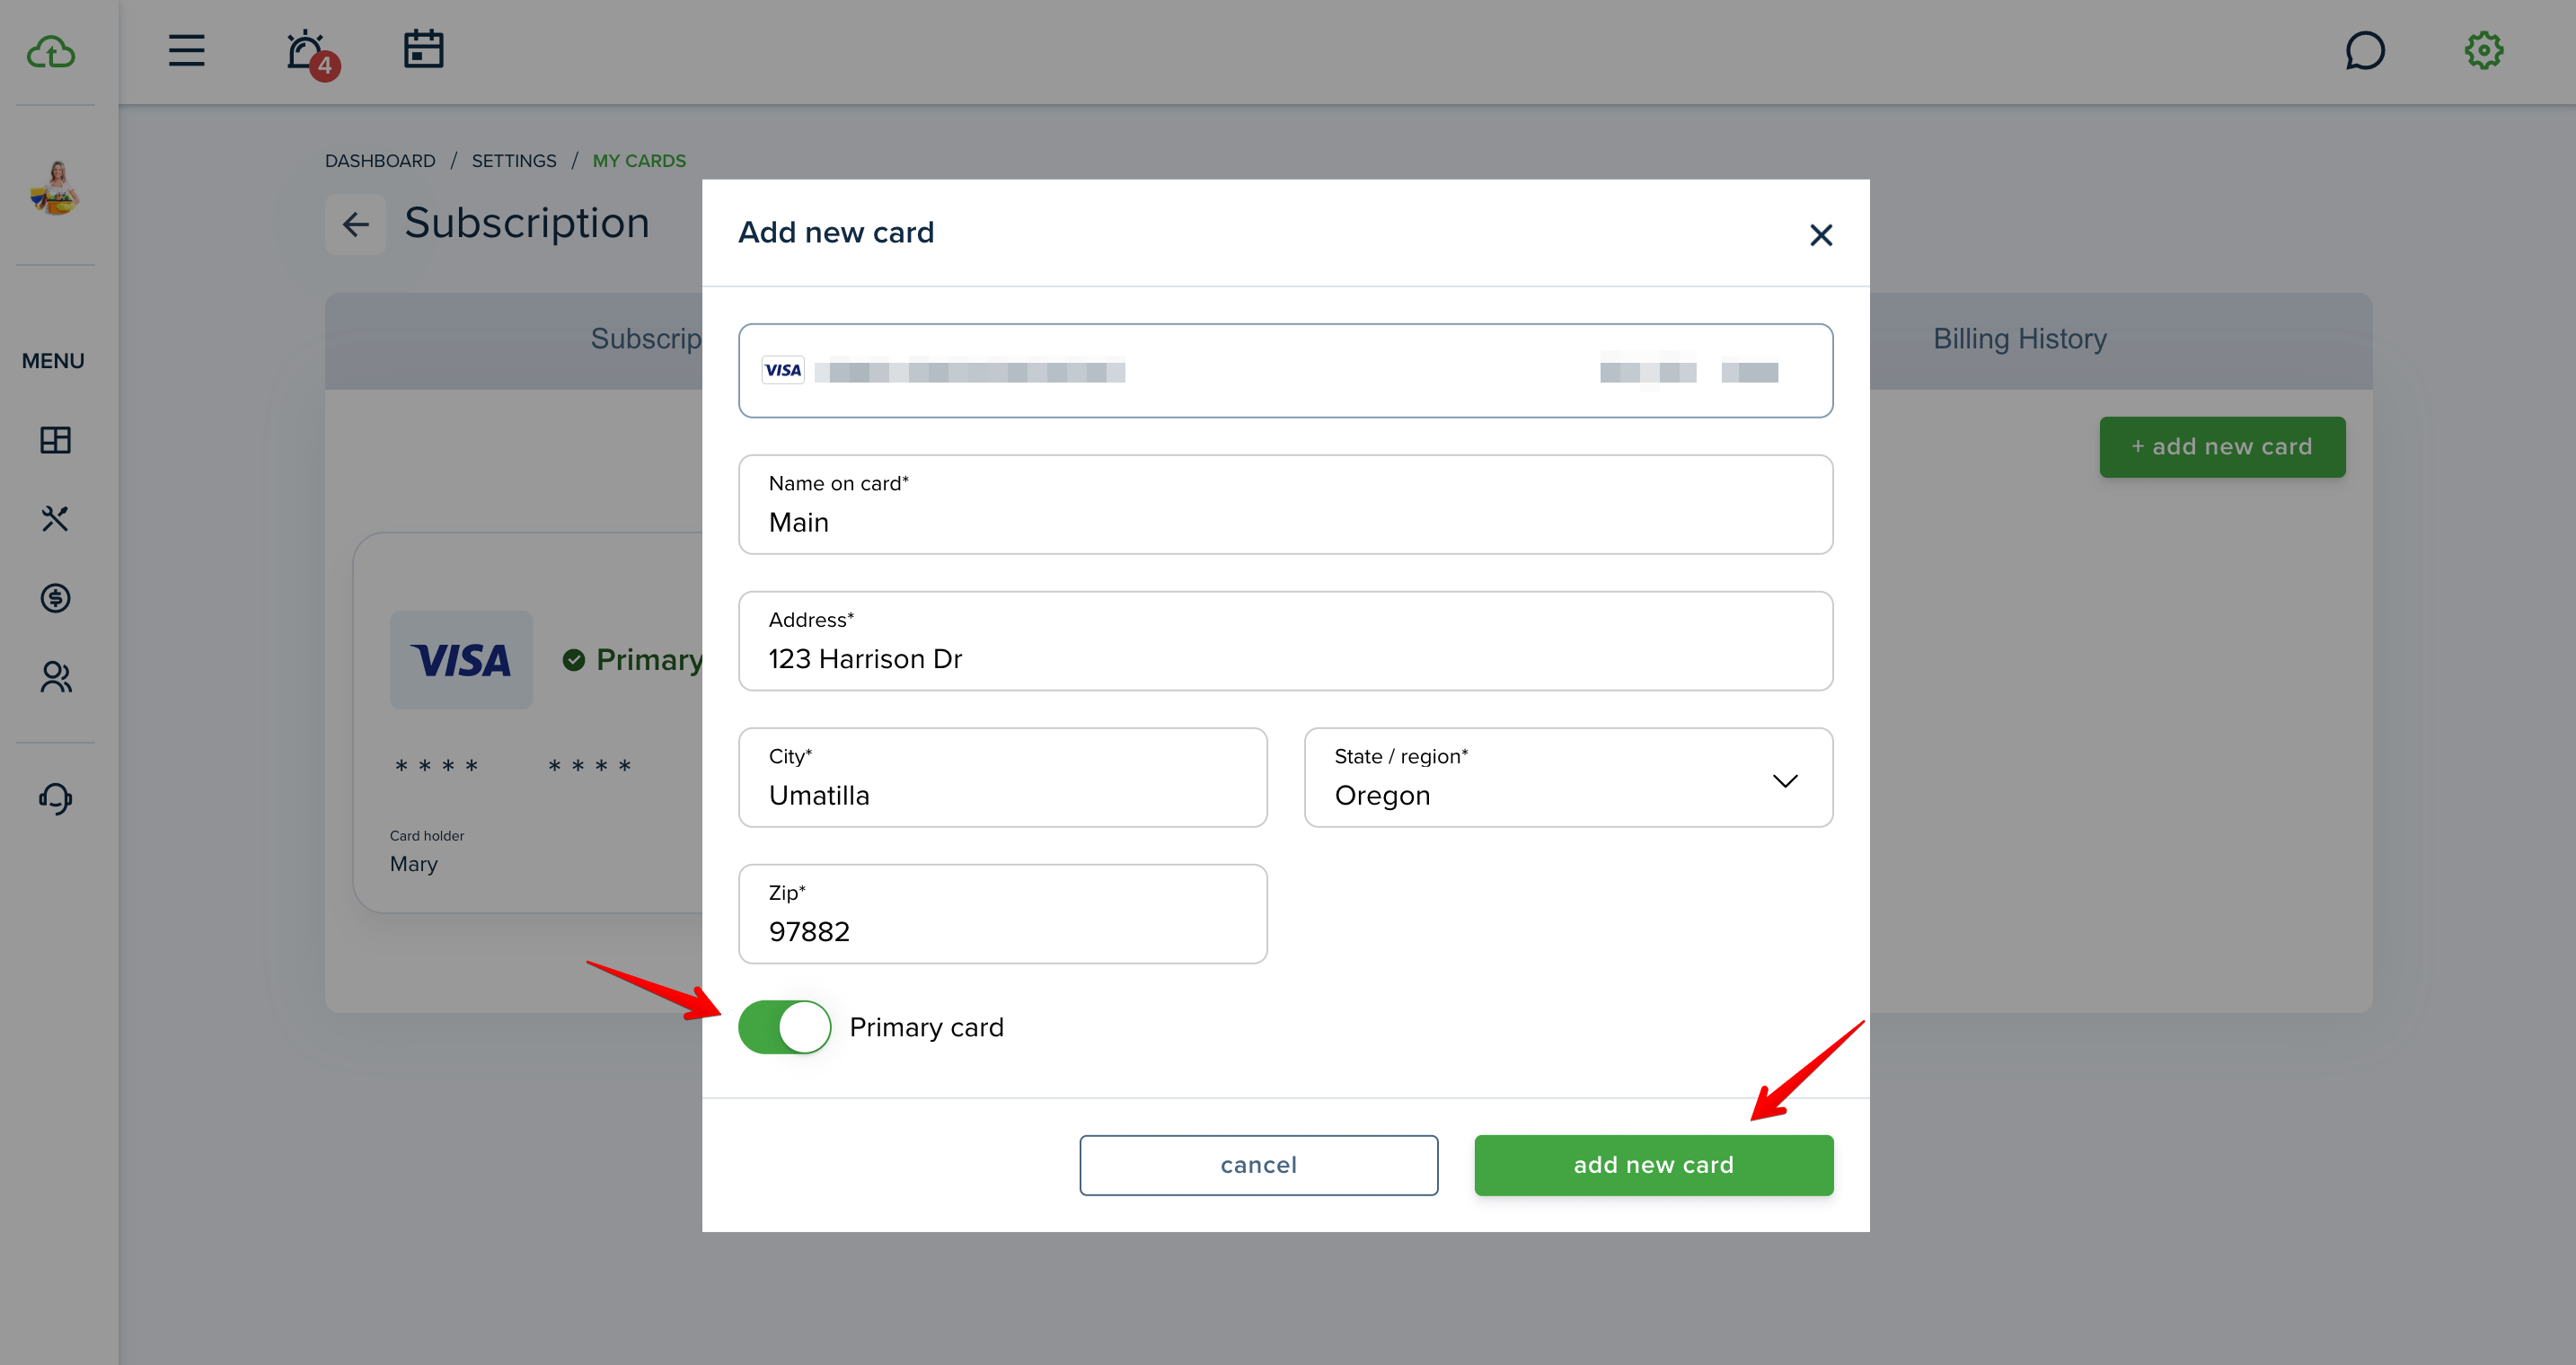Toggle the Primary card switch
The width and height of the screenshot is (2576, 1365).
pos(785,1027)
